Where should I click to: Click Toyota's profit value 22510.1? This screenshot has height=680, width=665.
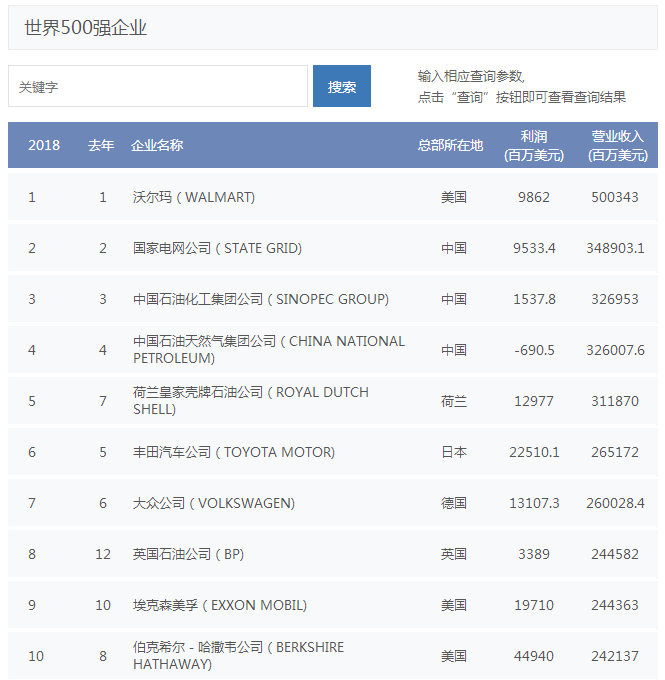tap(534, 452)
